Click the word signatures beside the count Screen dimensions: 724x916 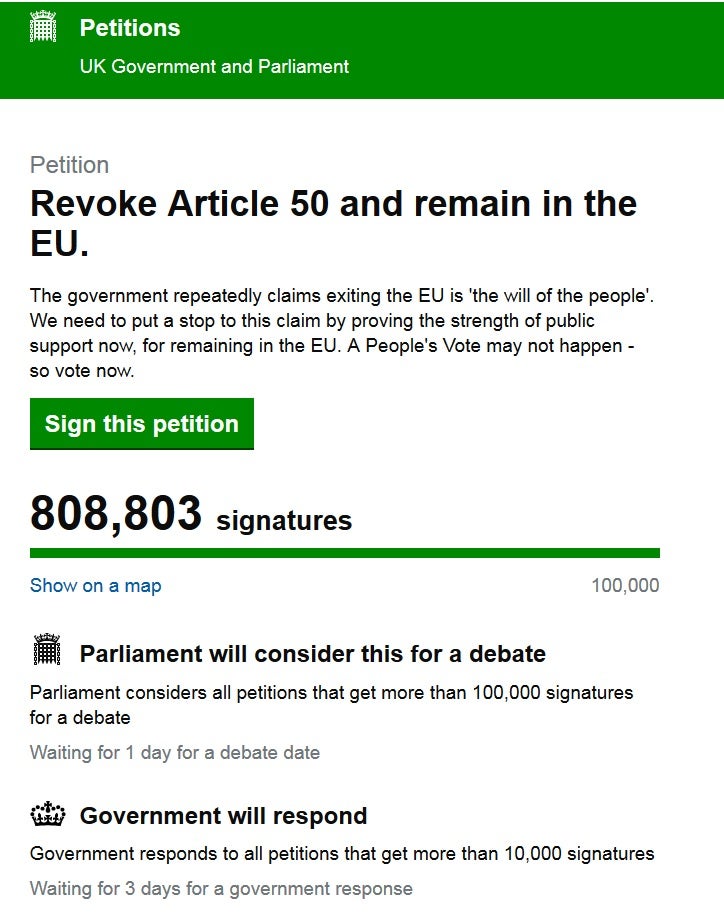point(284,521)
